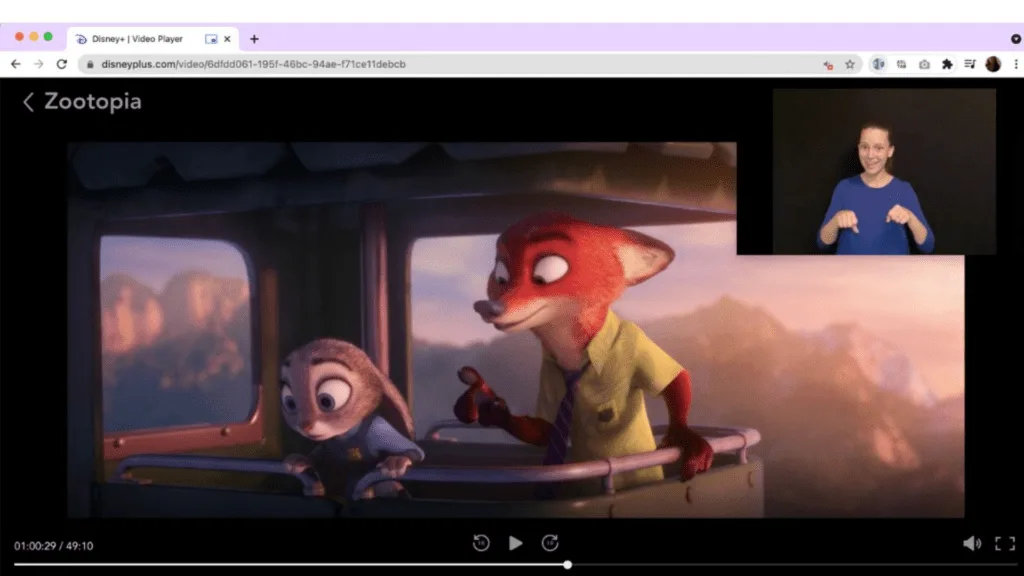1024x576 pixels.
Task: Click the Zootopia title text
Action: pyautogui.click(x=93, y=102)
